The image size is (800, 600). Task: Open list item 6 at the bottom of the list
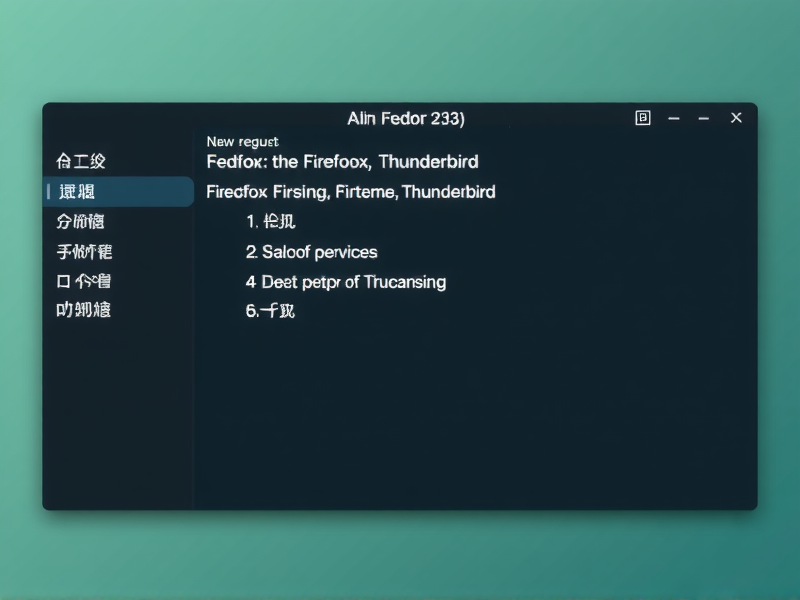pyautogui.click(x=270, y=312)
